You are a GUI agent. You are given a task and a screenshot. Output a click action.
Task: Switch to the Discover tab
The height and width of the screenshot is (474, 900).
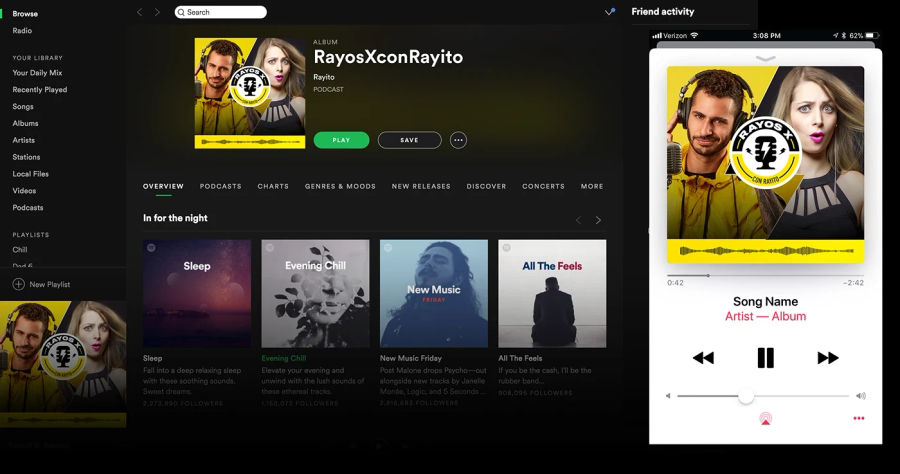pos(486,187)
